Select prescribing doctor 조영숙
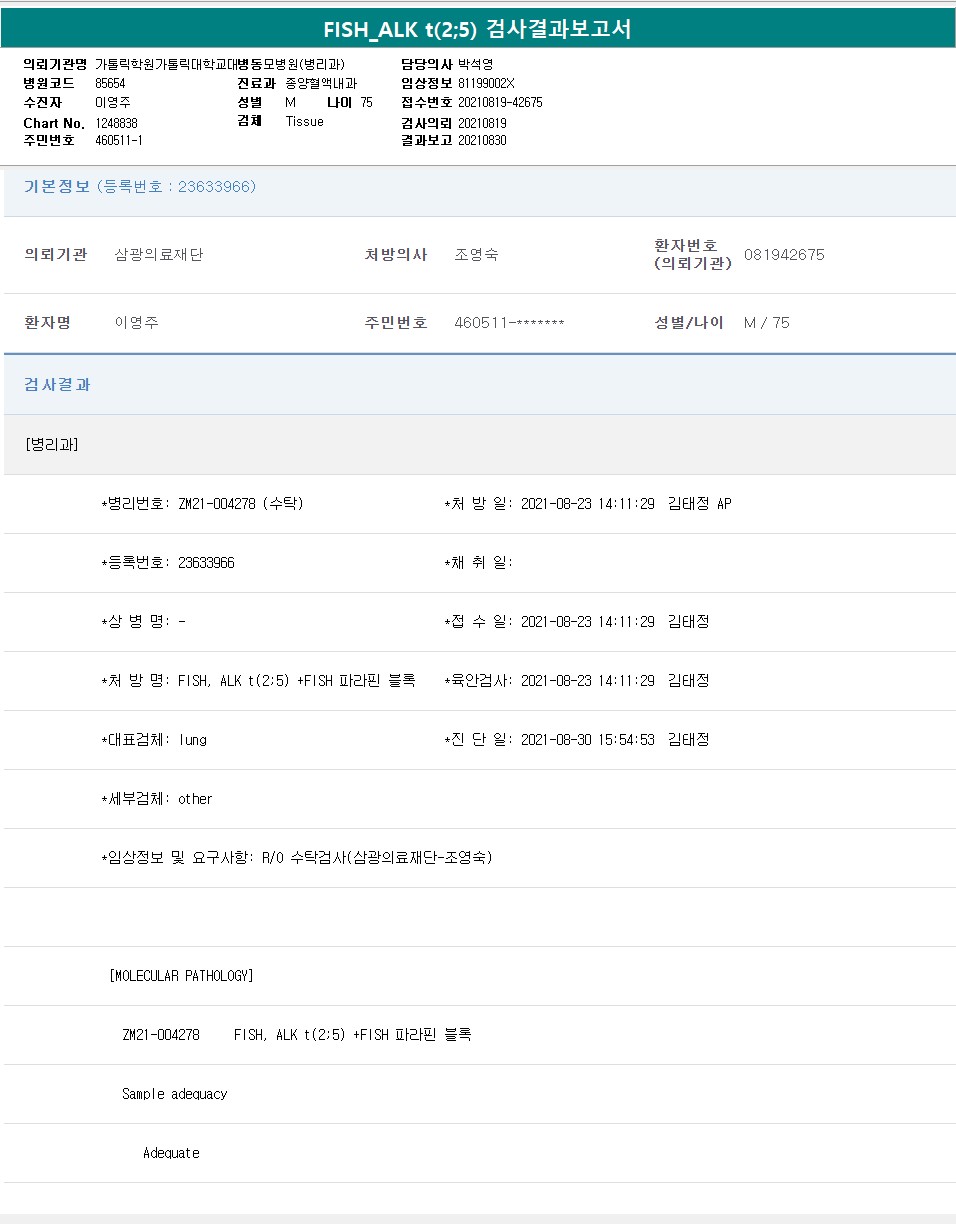Image resolution: width=956 pixels, height=1224 pixels. pyautogui.click(x=476, y=254)
